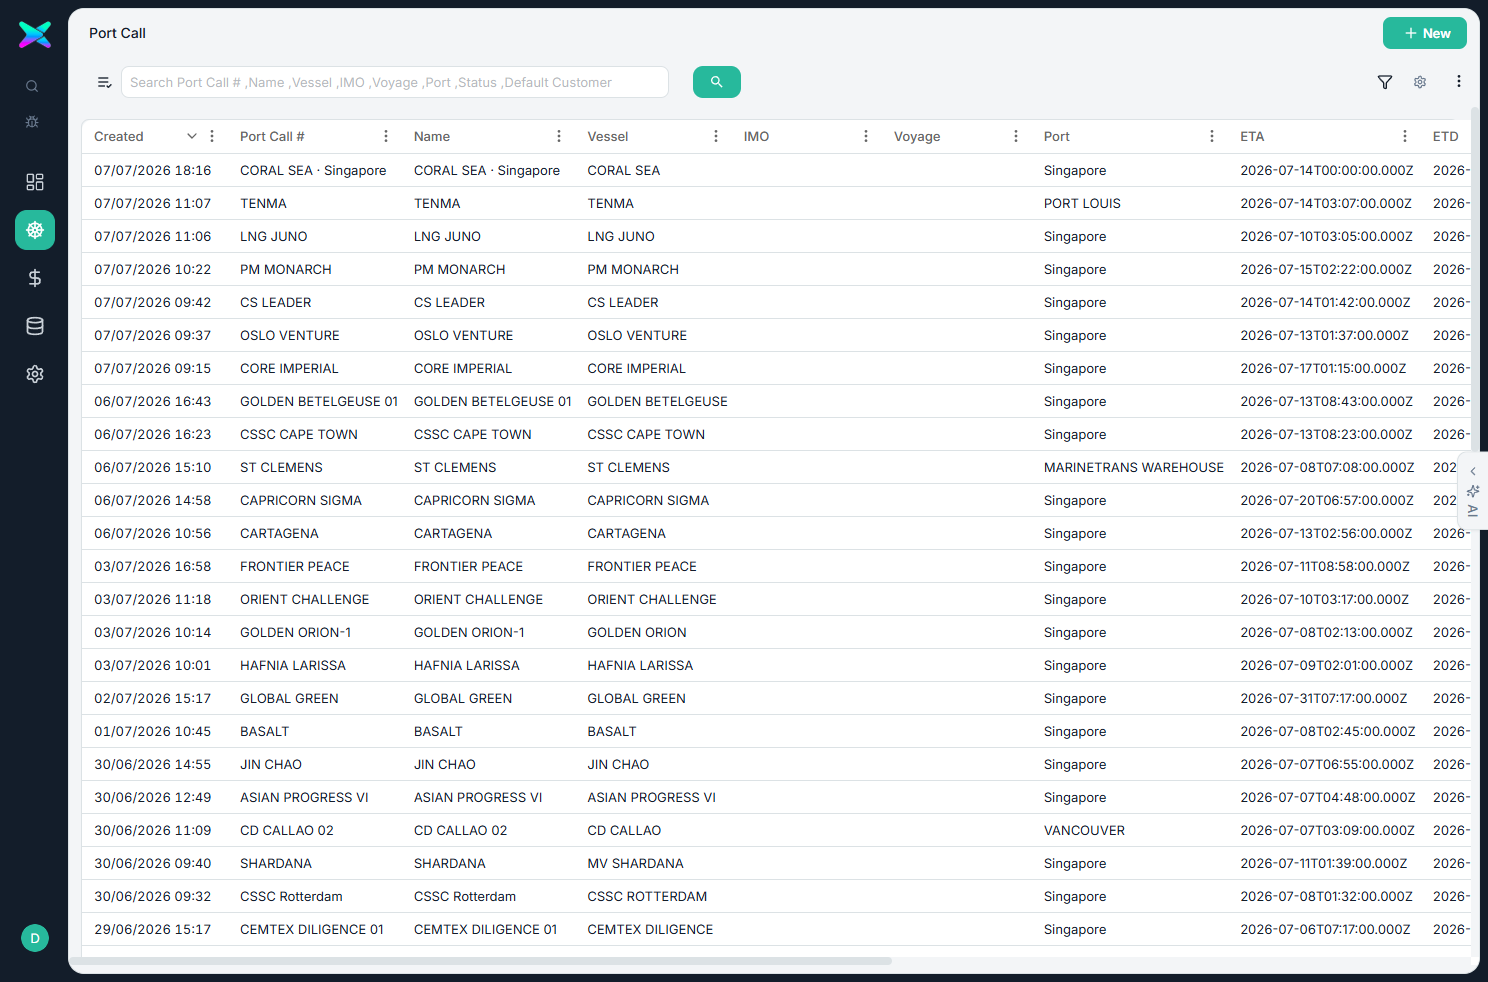
Task: Click the filter funnel icon
Action: (1385, 82)
